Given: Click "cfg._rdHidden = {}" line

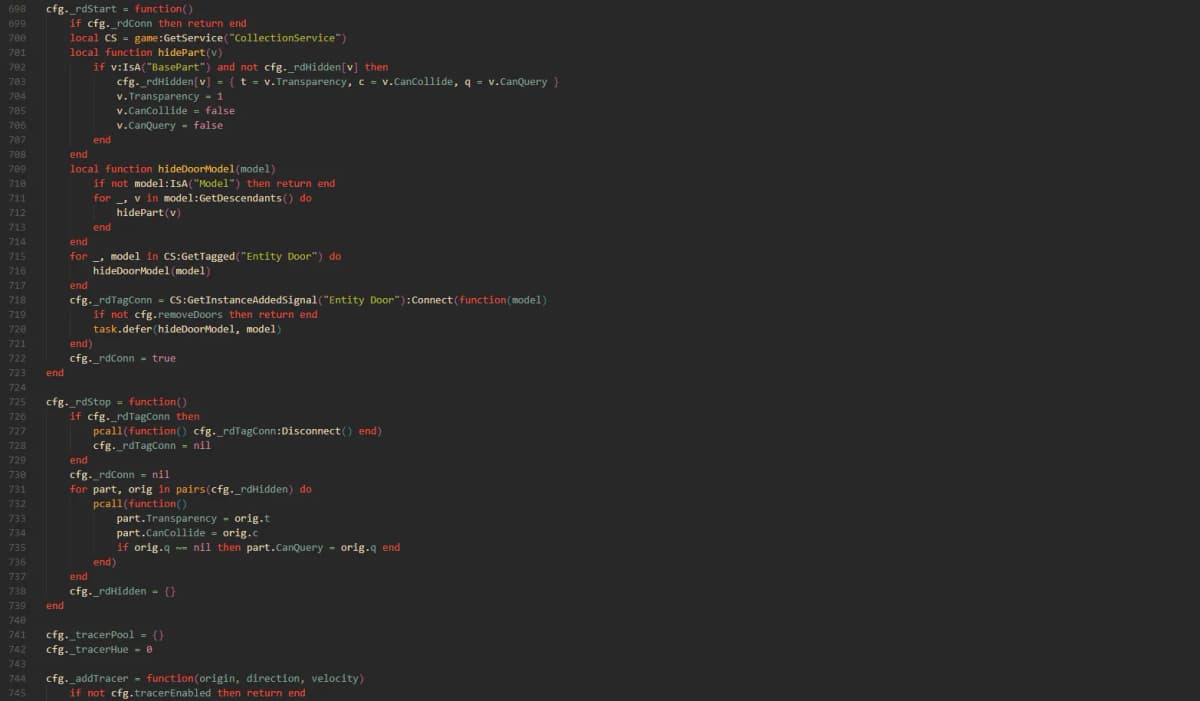Looking at the screenshot, I should click(122, 591).
